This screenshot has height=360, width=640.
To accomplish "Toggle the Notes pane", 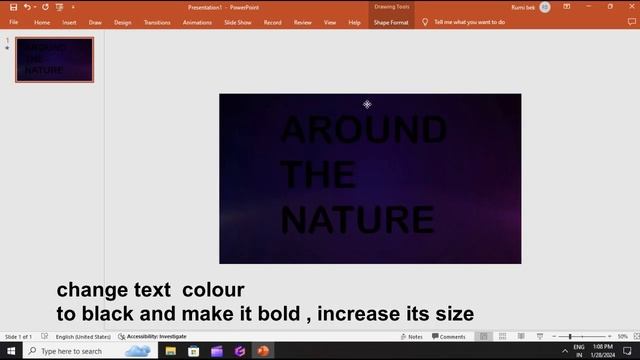I will click(411, 337).
